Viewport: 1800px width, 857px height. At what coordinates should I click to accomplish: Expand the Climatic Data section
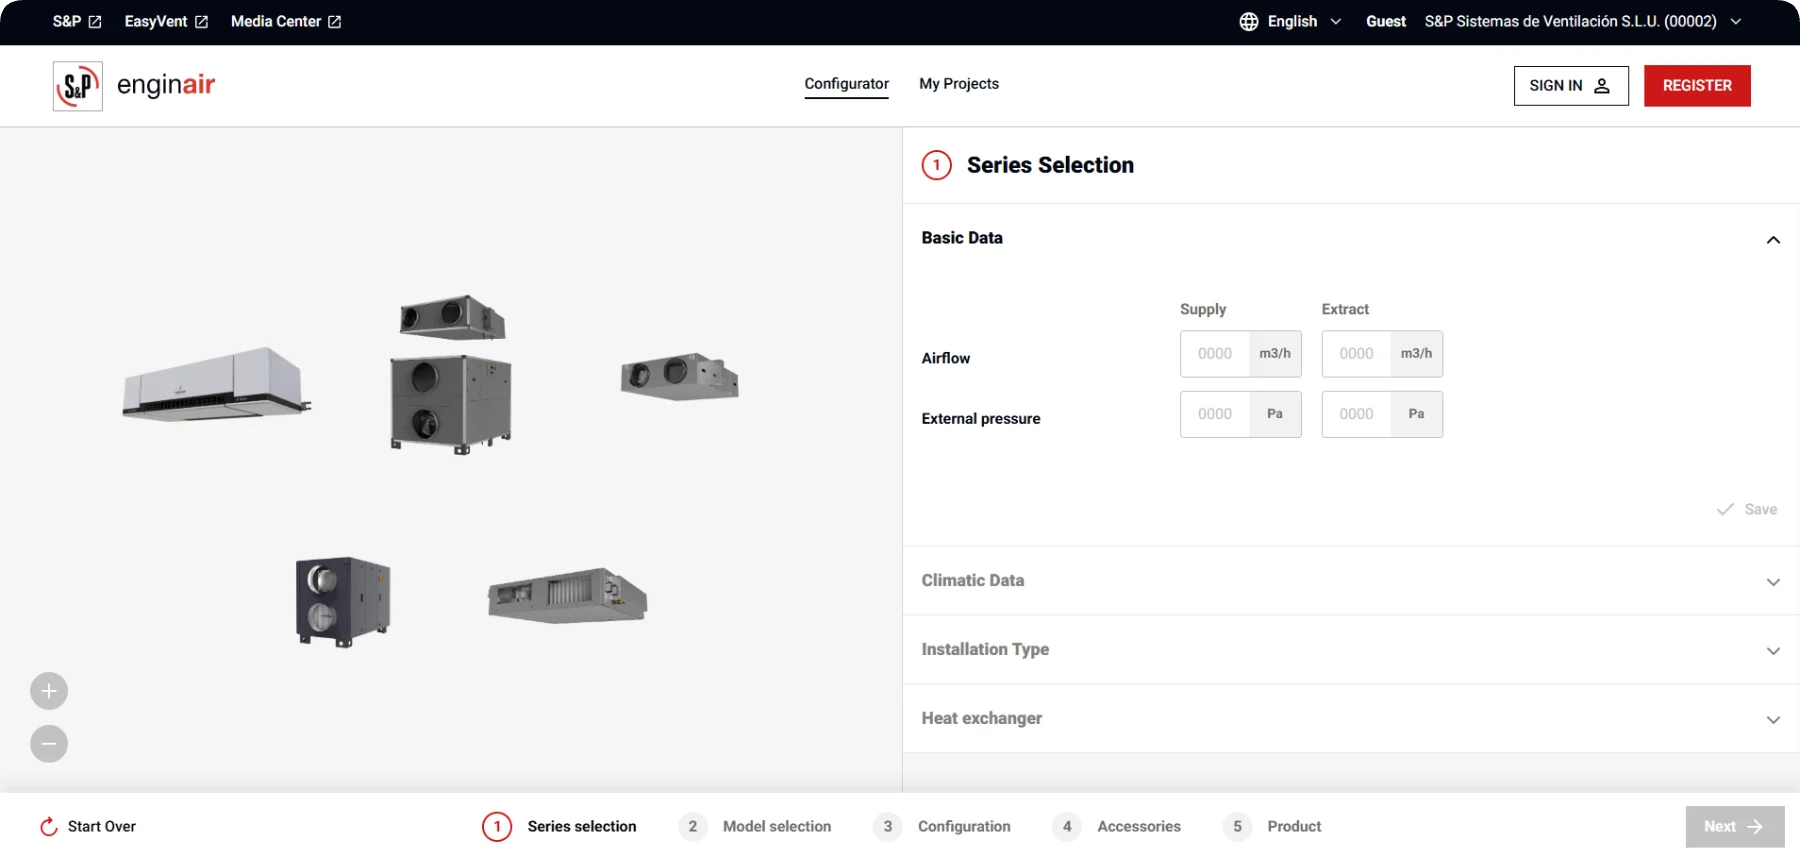1351,581
